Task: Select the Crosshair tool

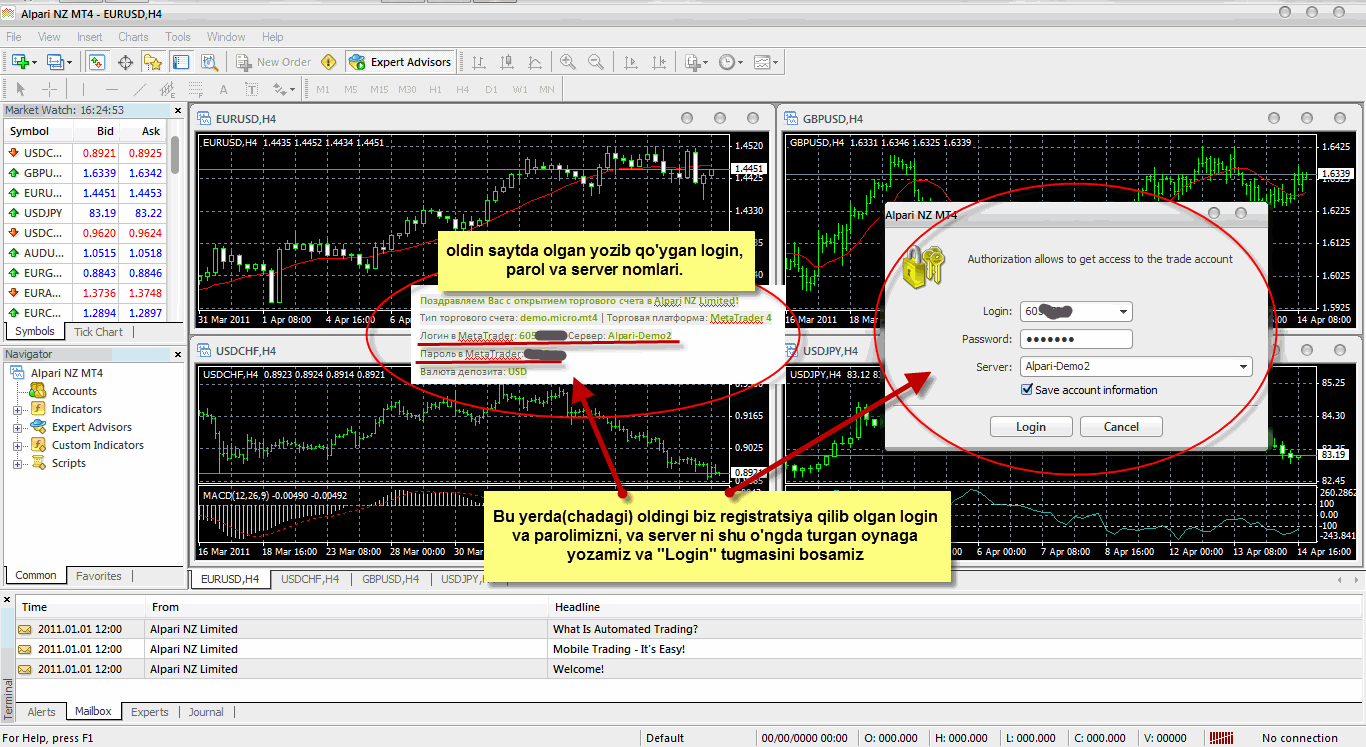Action: [49, 89]
